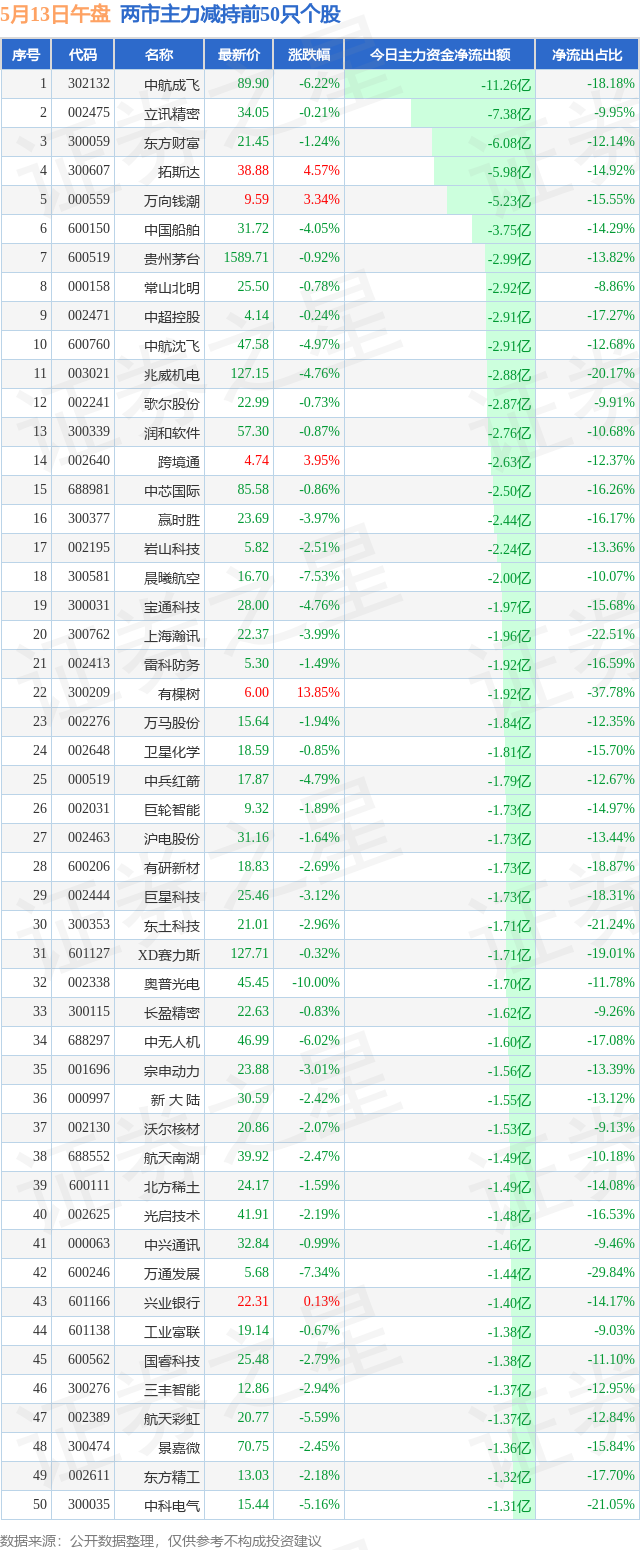Select stock name 万马股份

pyautogui.click(x=172, y=722)
